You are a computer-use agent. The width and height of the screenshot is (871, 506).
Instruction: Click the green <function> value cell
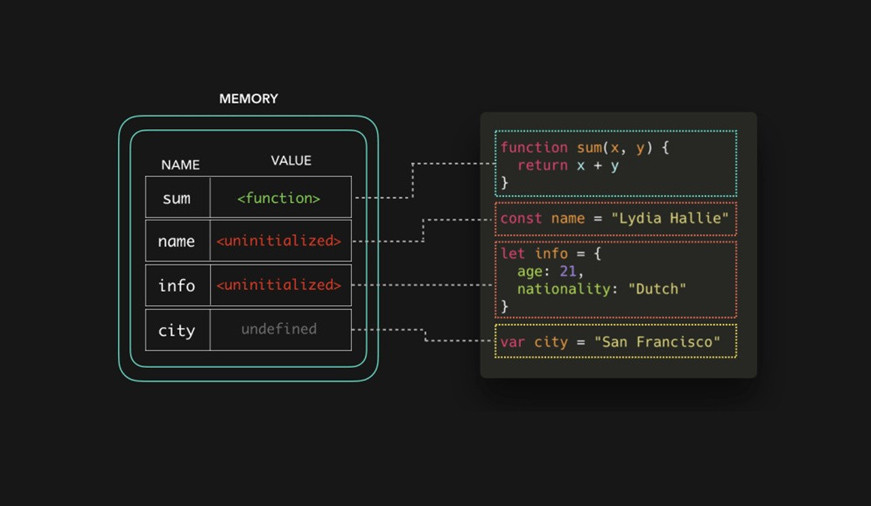coord(279,198)
